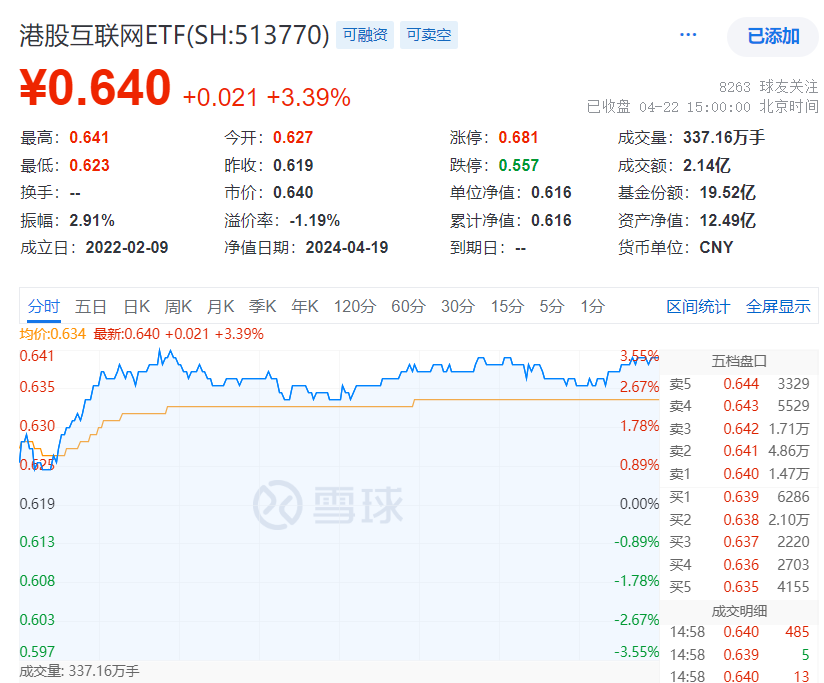Click the 跌停 value 0.557
This screenshot has width=824, height=683.
click(519, 165)
